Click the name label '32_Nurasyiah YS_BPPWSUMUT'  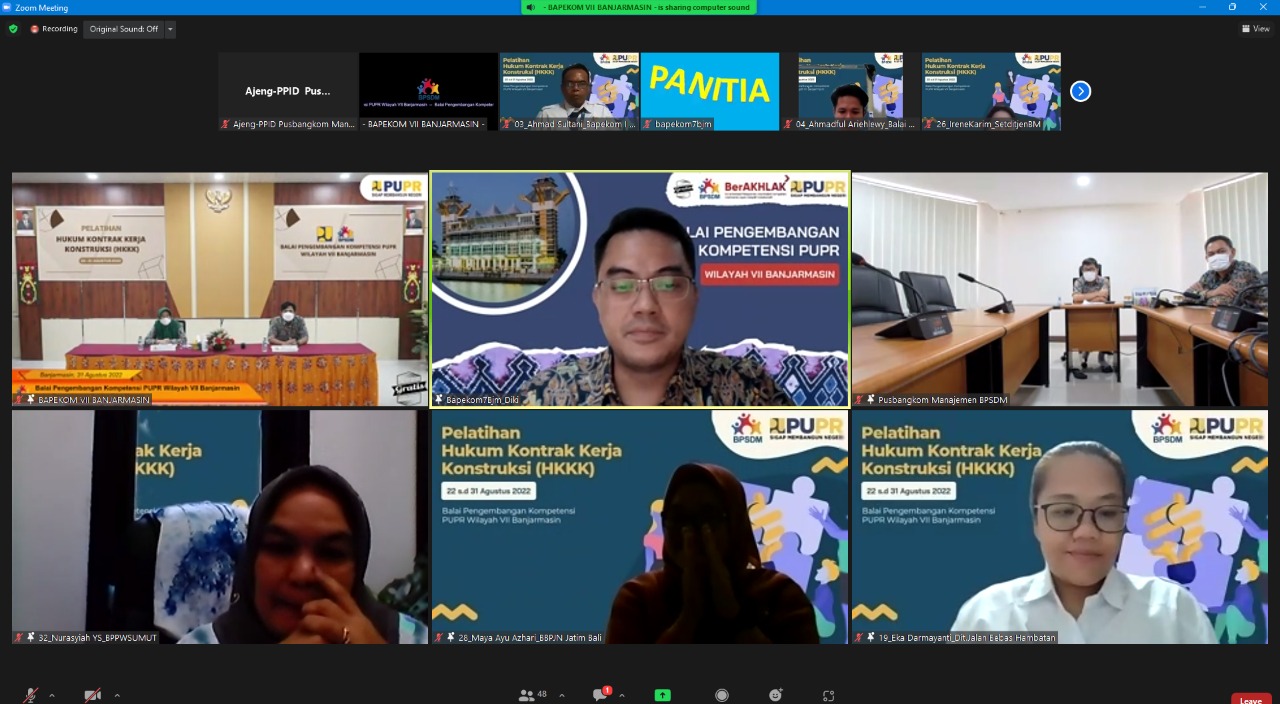click(x=97, y=637)
